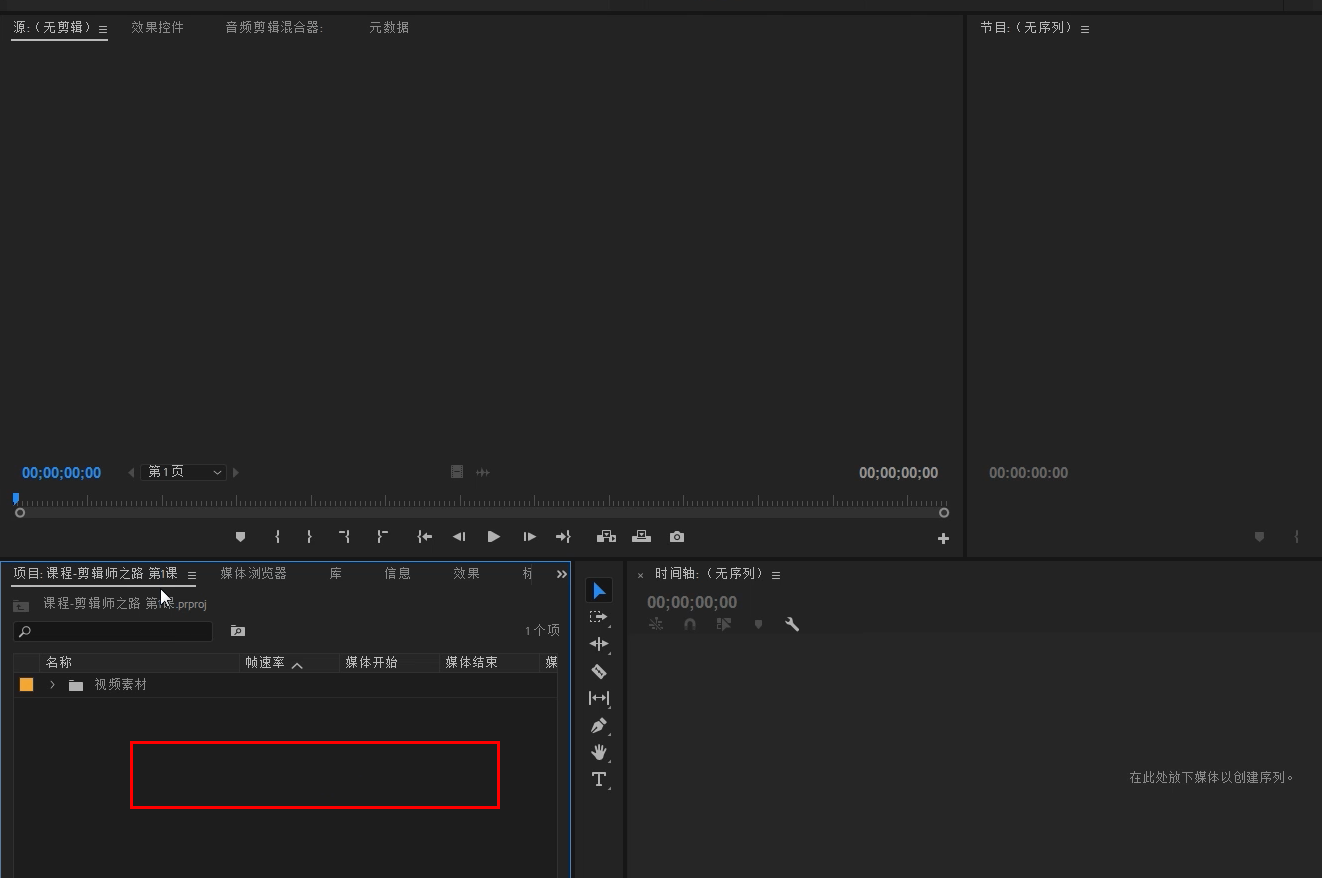
Task: Select the 视频素材 folder row
Action: (285, 685)
